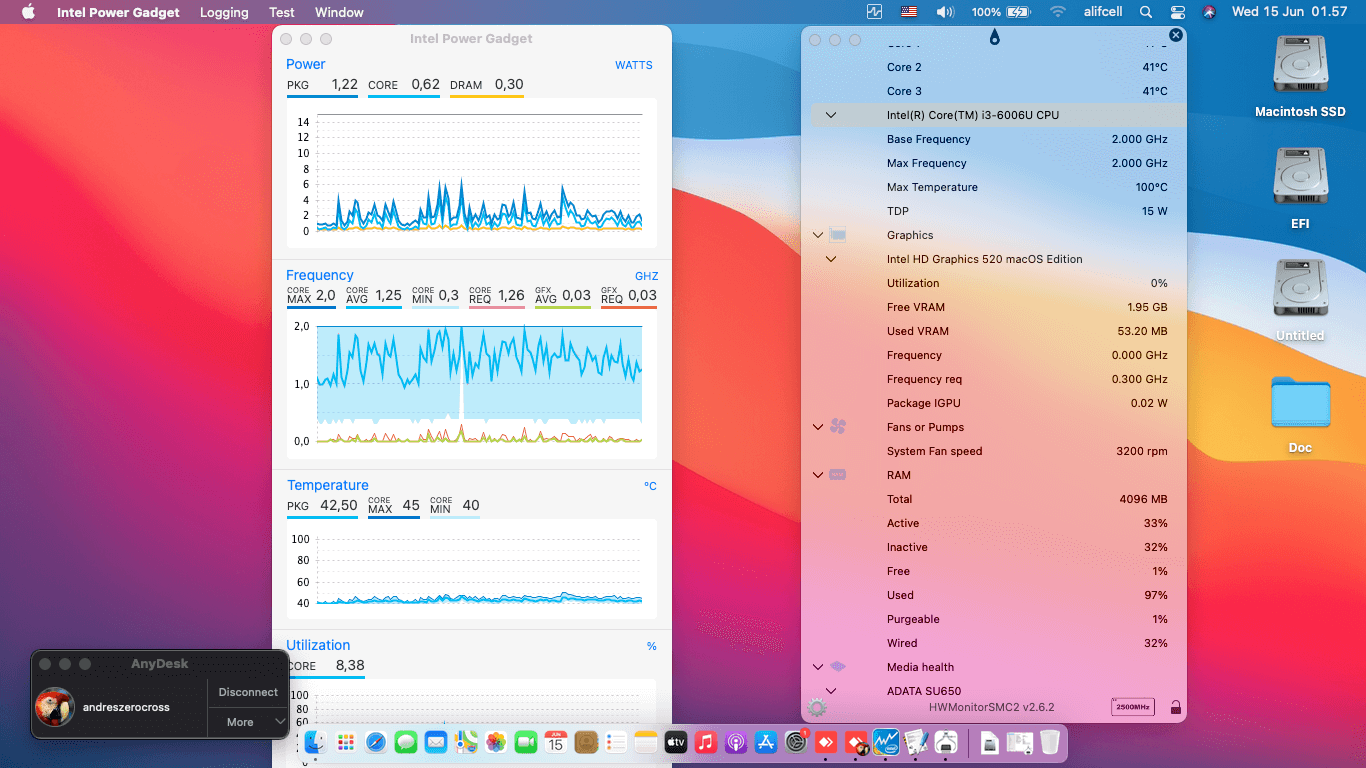
Task: Mute sound via the volume menu bar icon
Action: [x=943, y=12]
